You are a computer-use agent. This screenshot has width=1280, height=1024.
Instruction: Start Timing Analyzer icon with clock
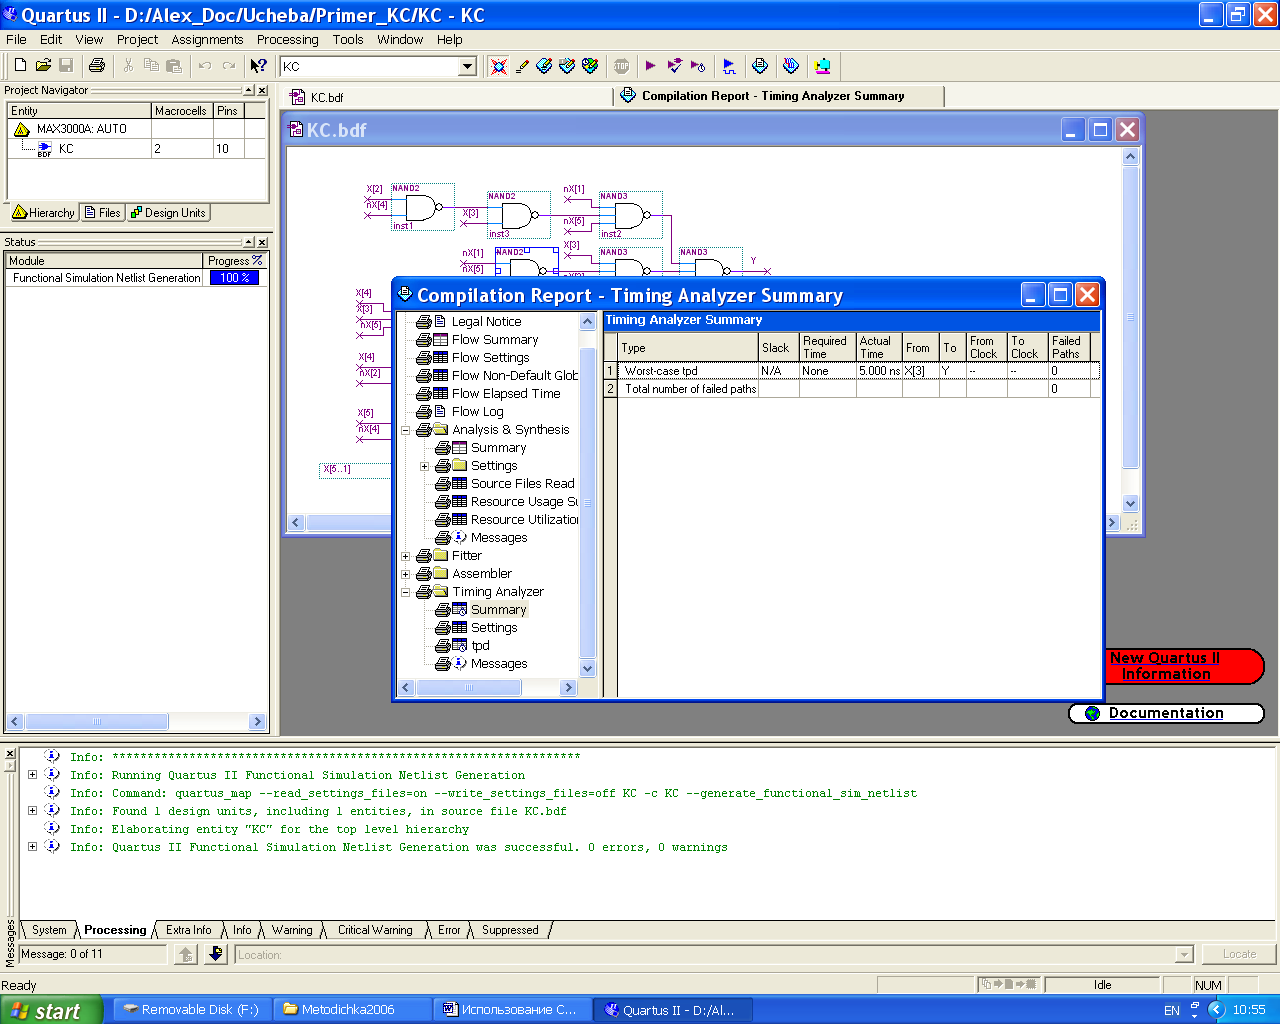tap(698, 66)
